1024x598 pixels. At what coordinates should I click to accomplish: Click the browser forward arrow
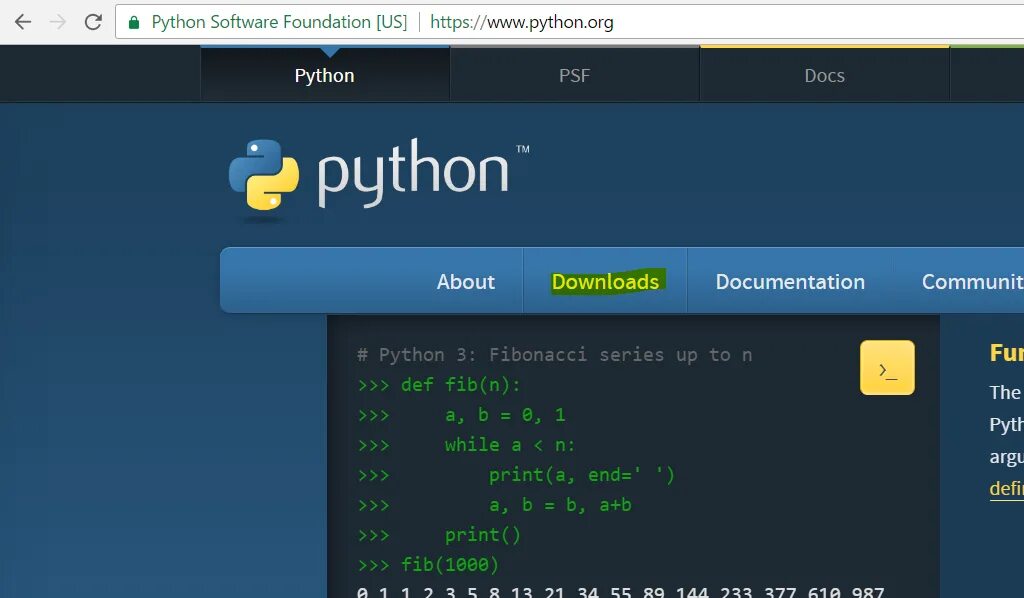pos(58,22)
